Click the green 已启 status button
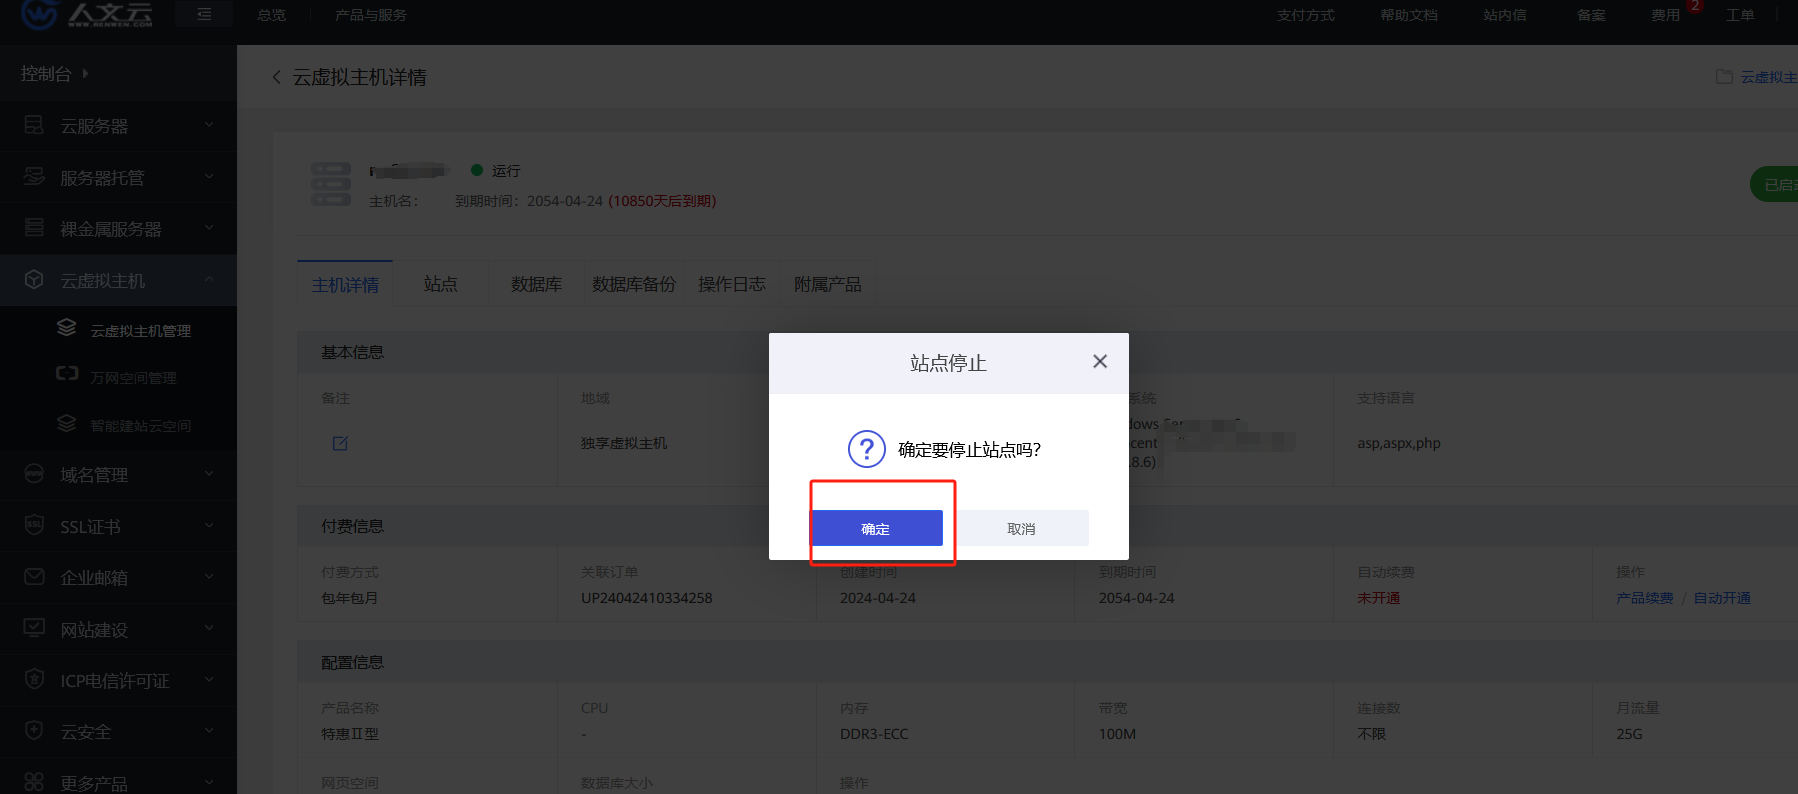The height and width of the screenshot is (794, 1798). pyautogui.click(x=1775, y=184)
